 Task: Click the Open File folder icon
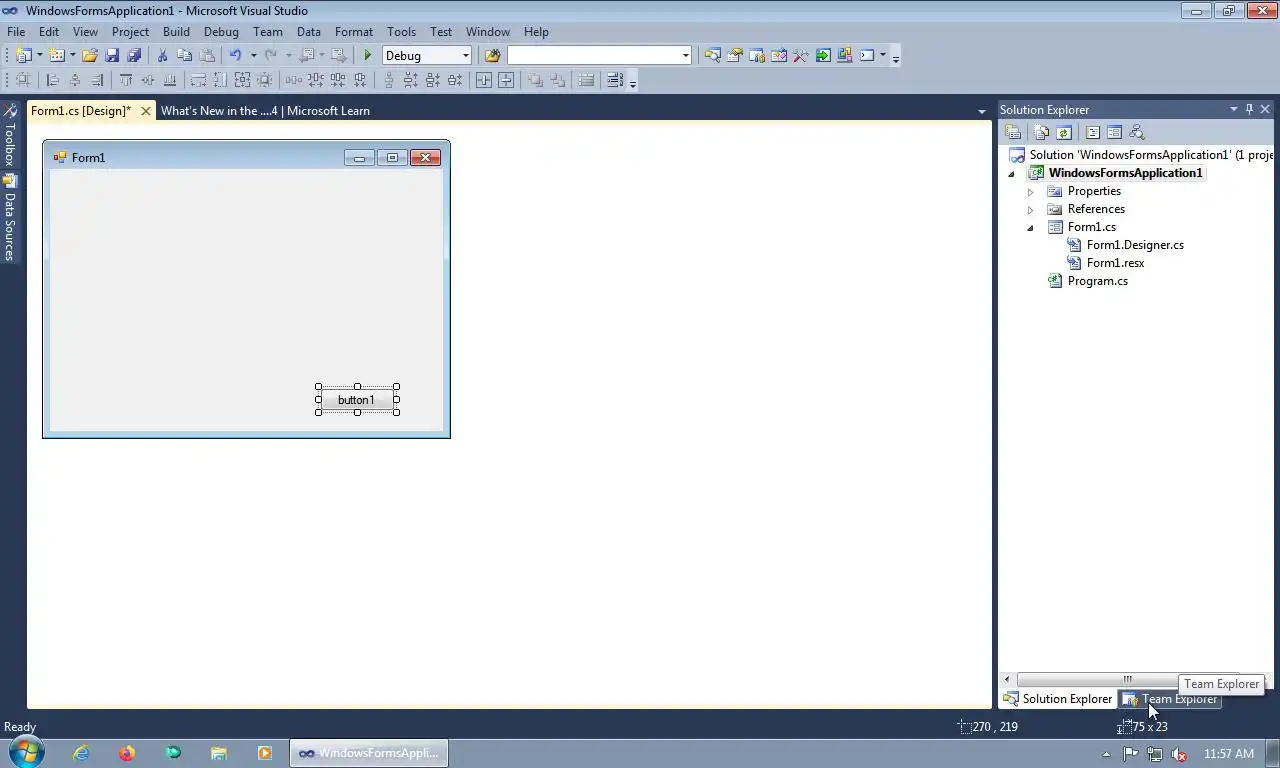coord(89,56)
